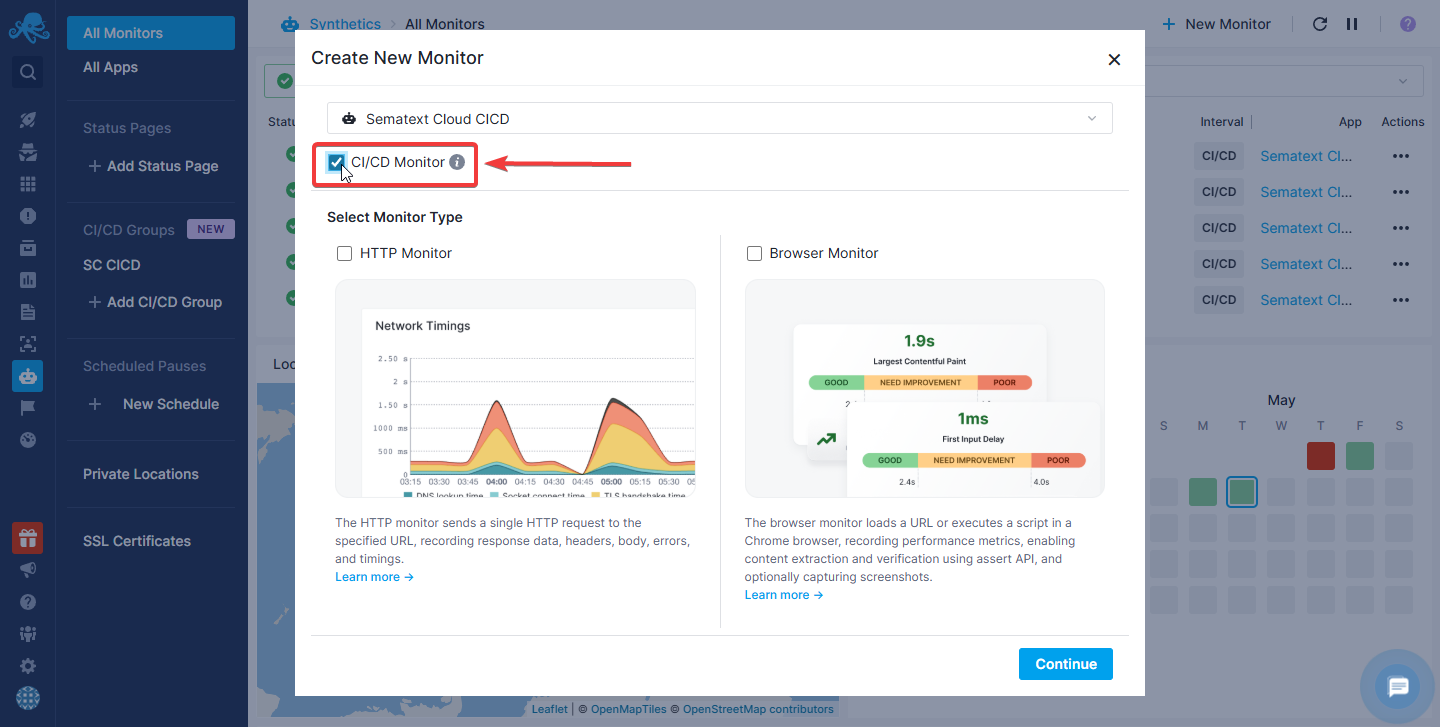
Task: Open the alerts exclamation icon in left rail
Action: pyautogui.click(x=28, y=216)
